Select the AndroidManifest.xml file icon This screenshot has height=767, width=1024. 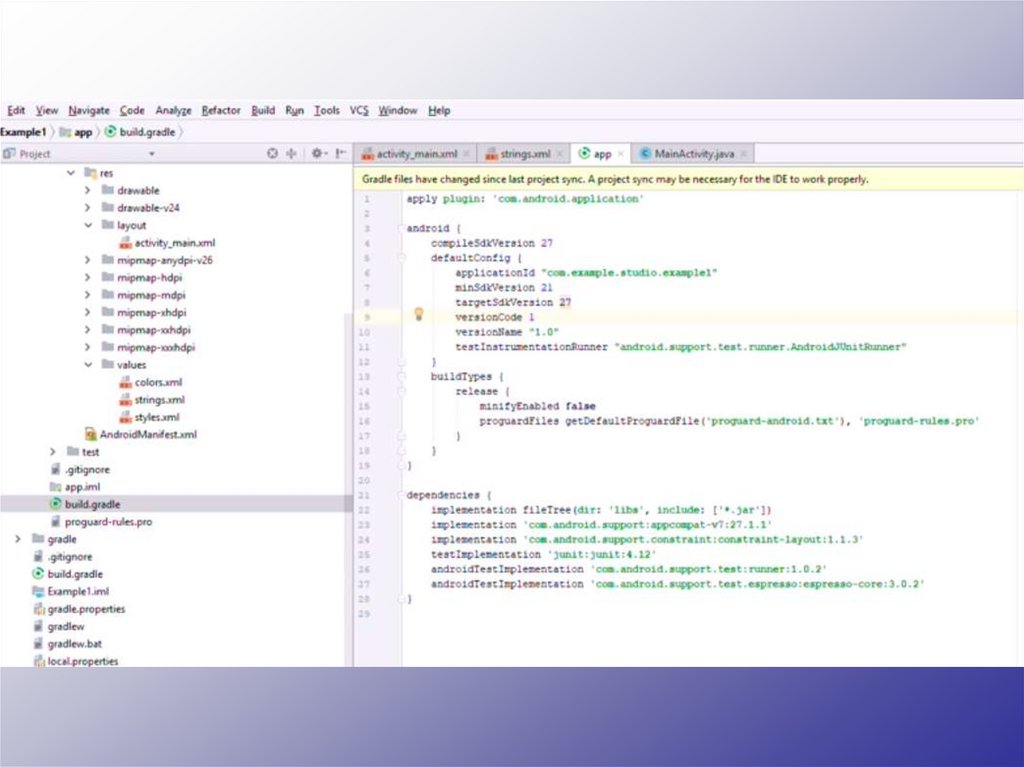(x=90, y=435)
